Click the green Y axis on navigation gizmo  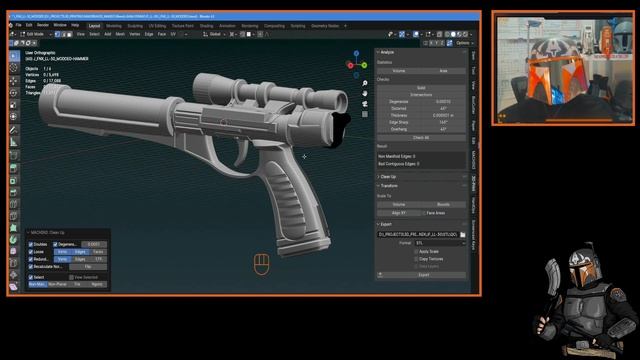tap(364, 65)
